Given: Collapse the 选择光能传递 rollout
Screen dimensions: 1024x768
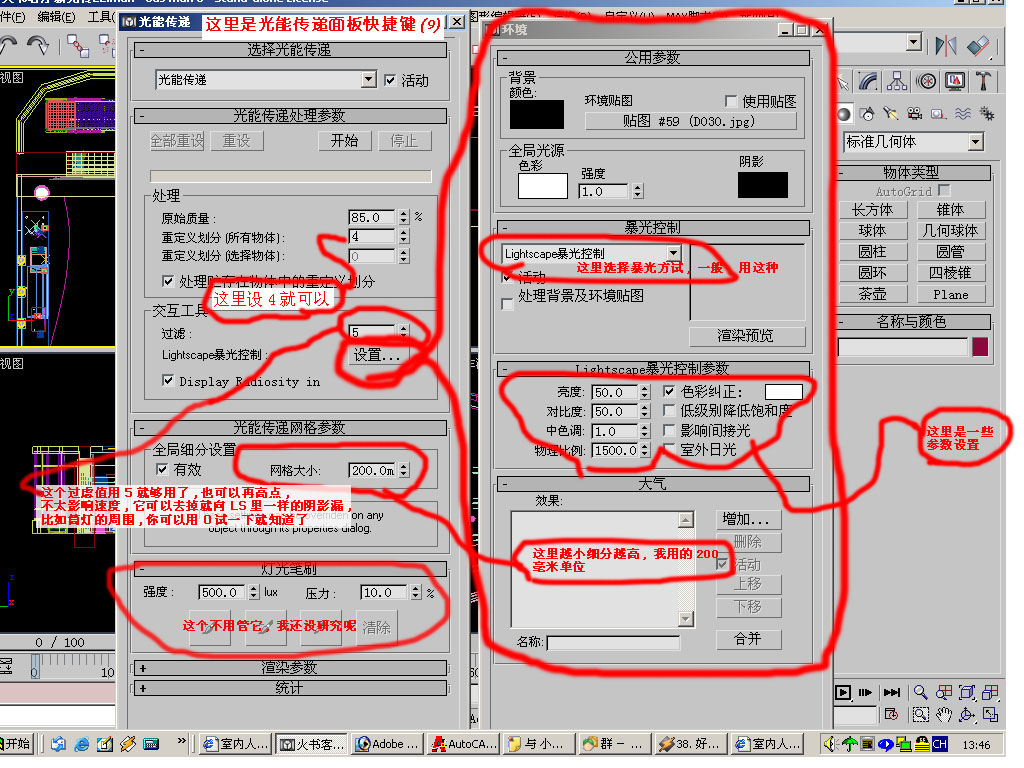Looking at the screenshot, I should point(289,50).
